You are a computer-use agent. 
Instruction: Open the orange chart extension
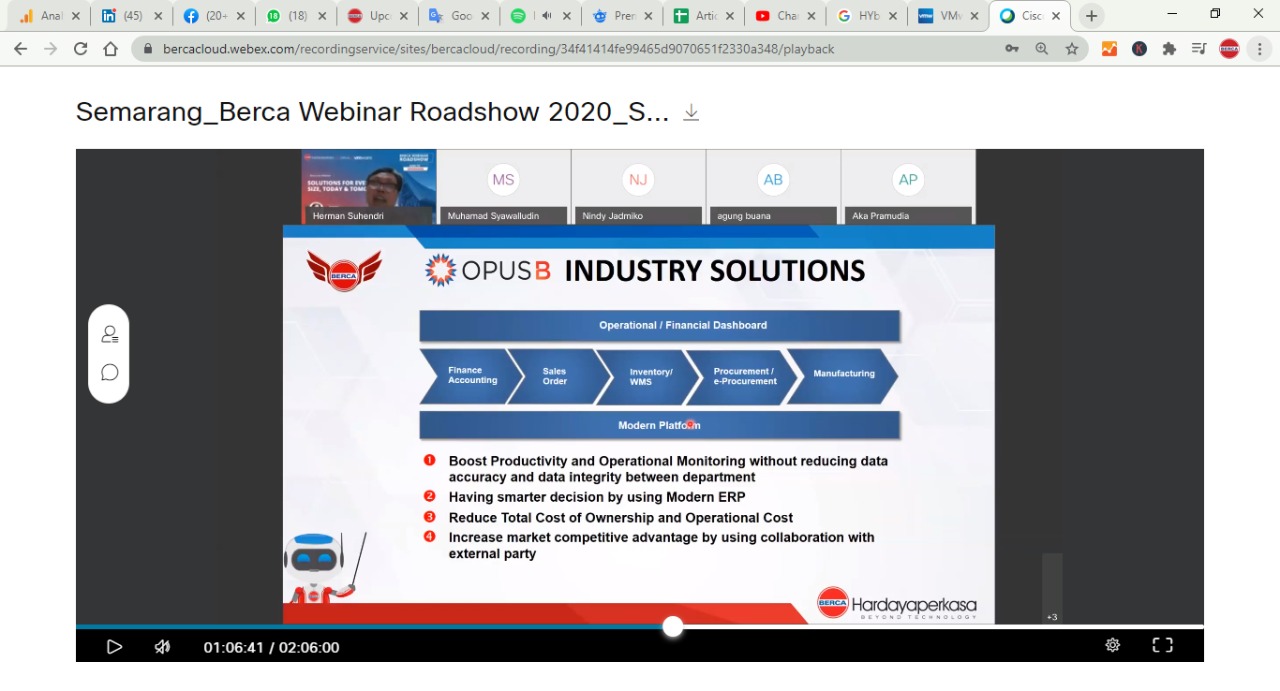[1109, 48]
